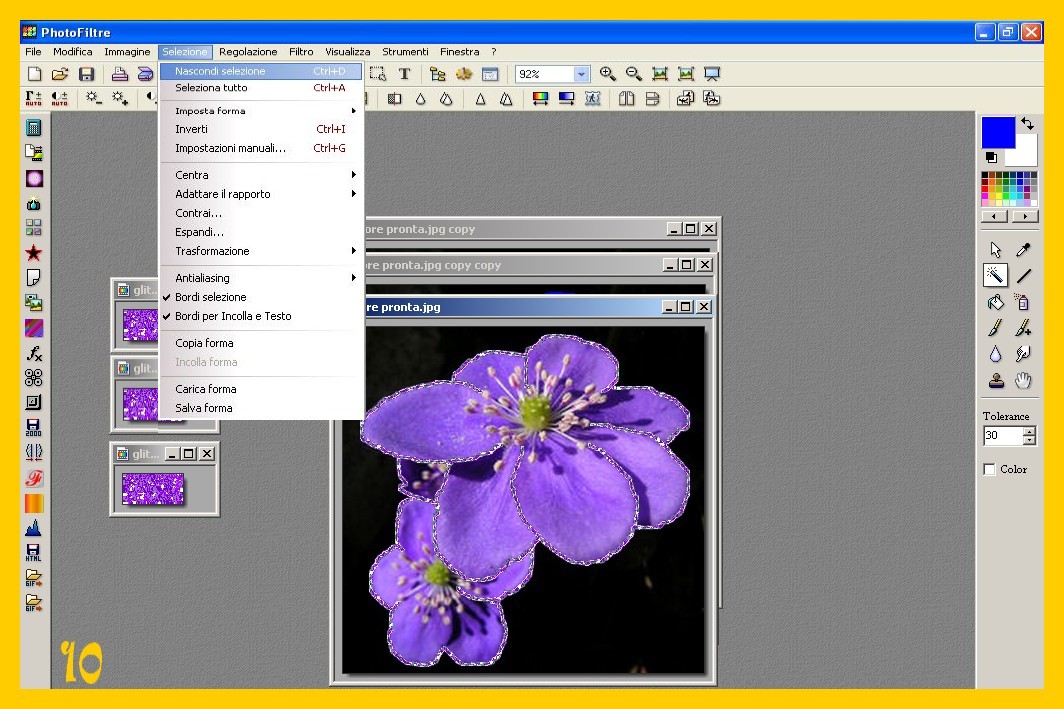Select the Paint Bucket fill tool
This screenshot has height=709, width=1064.
995,302
